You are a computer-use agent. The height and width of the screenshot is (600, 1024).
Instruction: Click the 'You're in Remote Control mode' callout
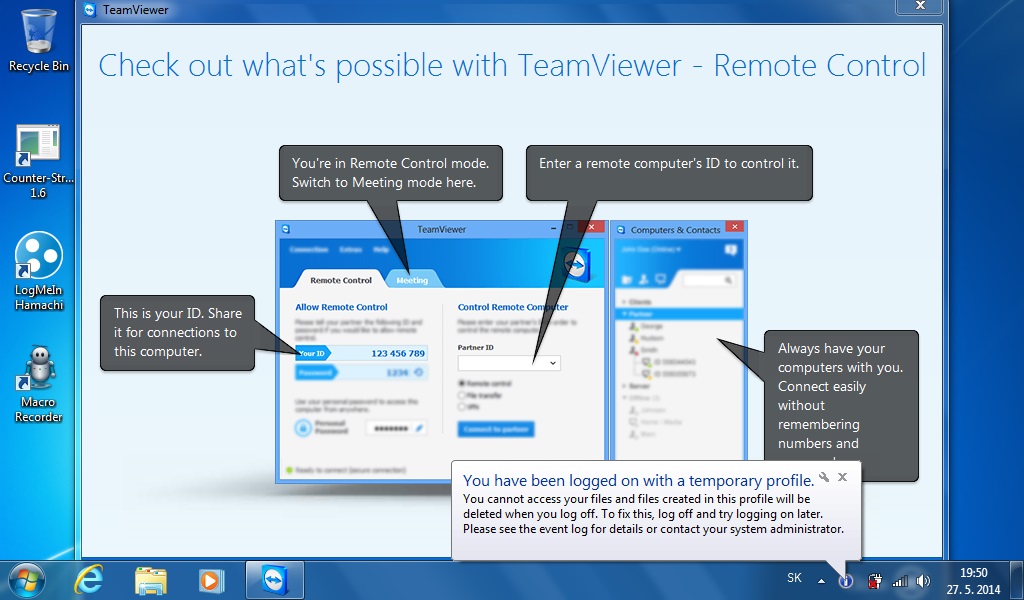point(391,172)
